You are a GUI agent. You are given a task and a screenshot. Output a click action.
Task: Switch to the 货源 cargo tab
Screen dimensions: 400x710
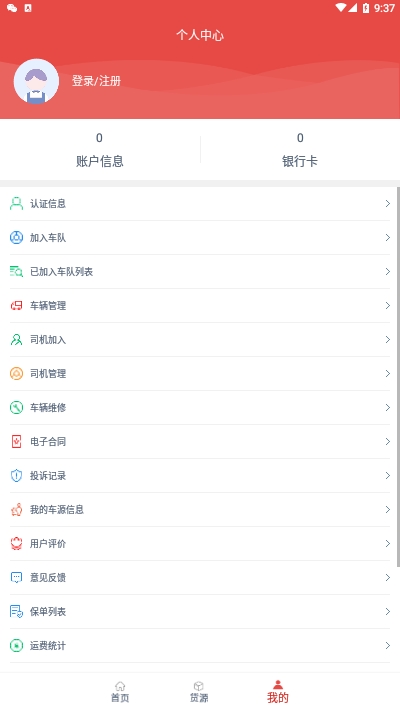click(199, 691)
